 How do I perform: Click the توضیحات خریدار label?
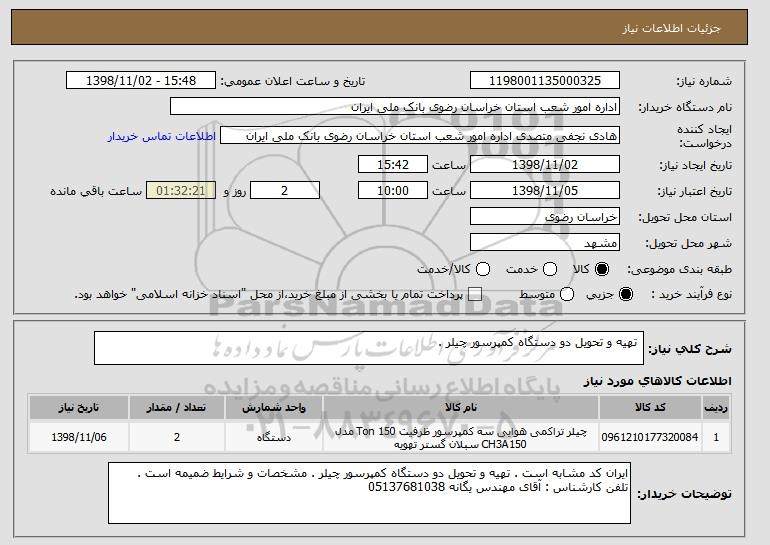click(x=685, y=493)
